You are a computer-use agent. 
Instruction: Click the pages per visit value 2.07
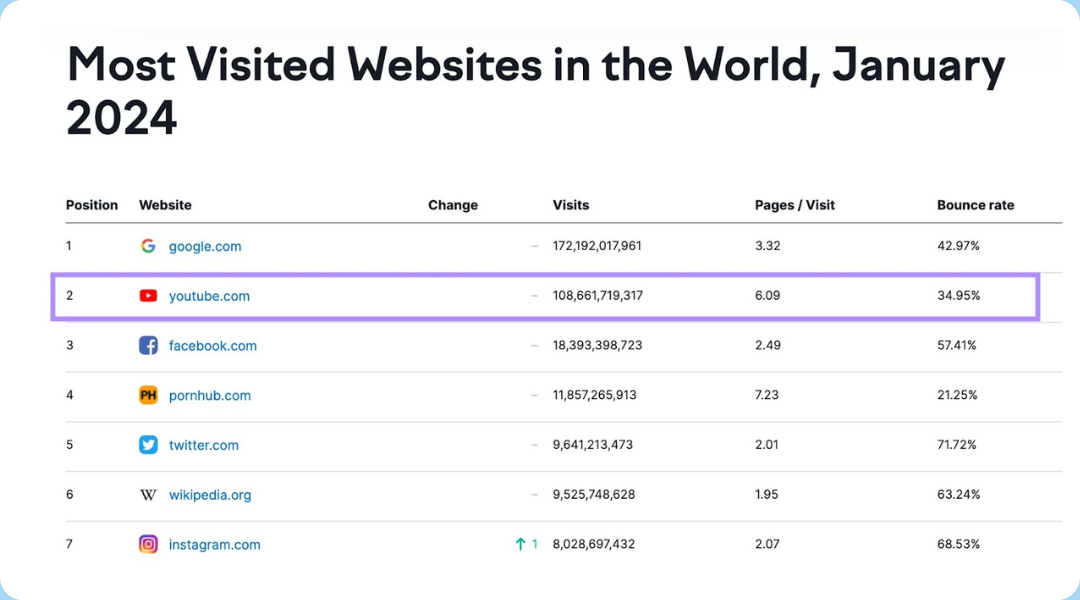(767, 544)
